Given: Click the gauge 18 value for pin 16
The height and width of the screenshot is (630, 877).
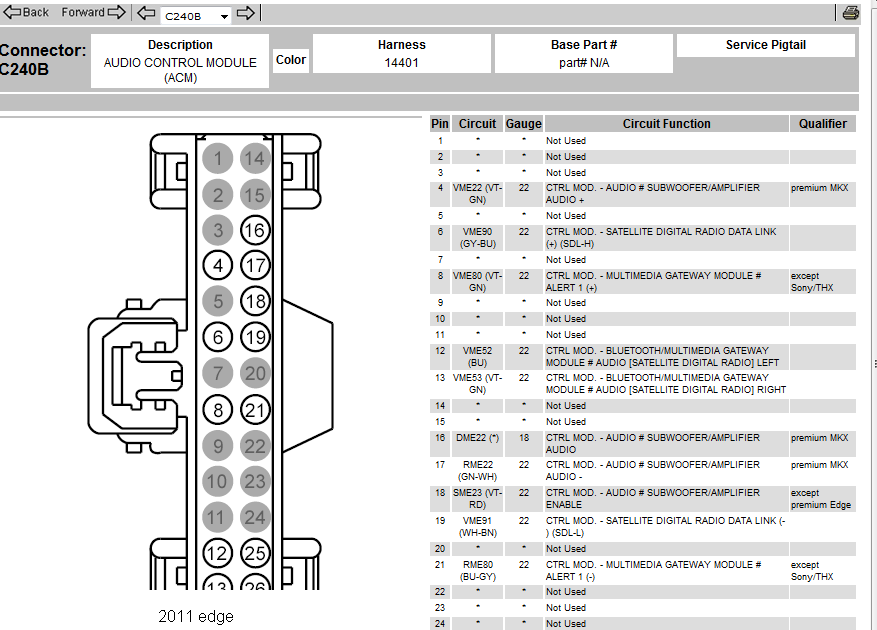Looking at the screenshot, I should point(524,438).
